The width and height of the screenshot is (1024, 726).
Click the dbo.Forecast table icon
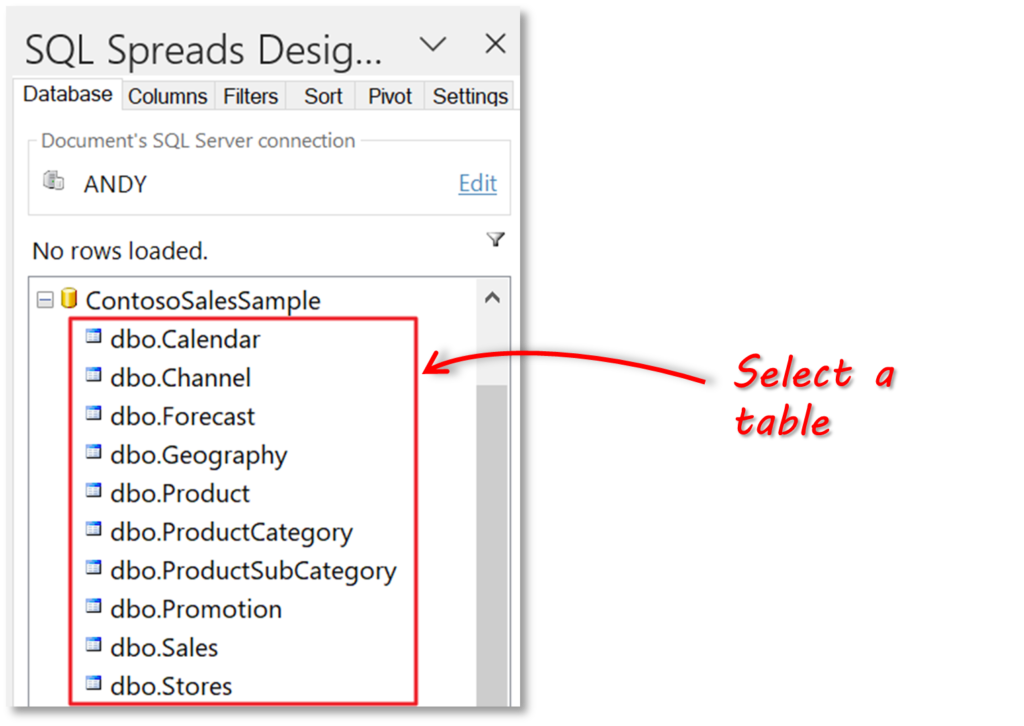click(x=94, y=414)
